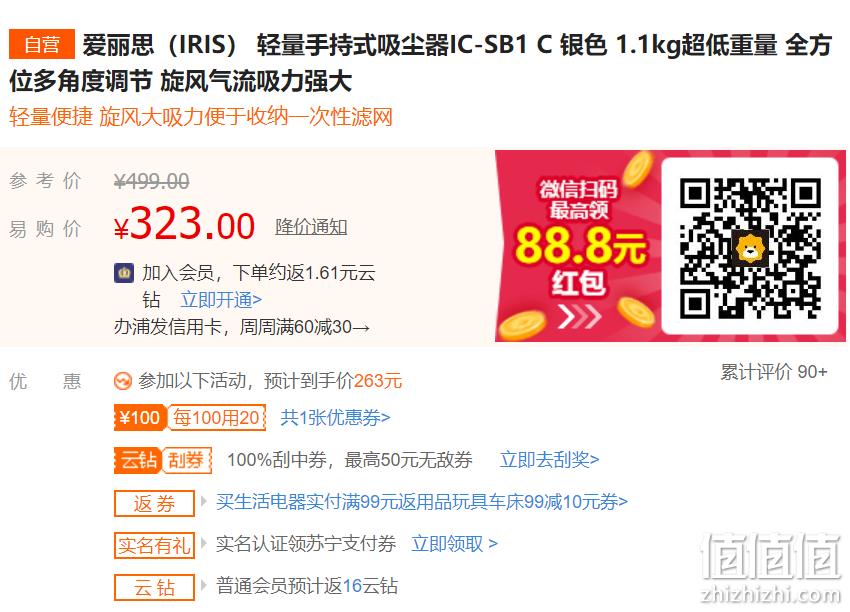The image size is (850, 612).
Task: Click the orange 自营 badge
Action: click(42, 44)
